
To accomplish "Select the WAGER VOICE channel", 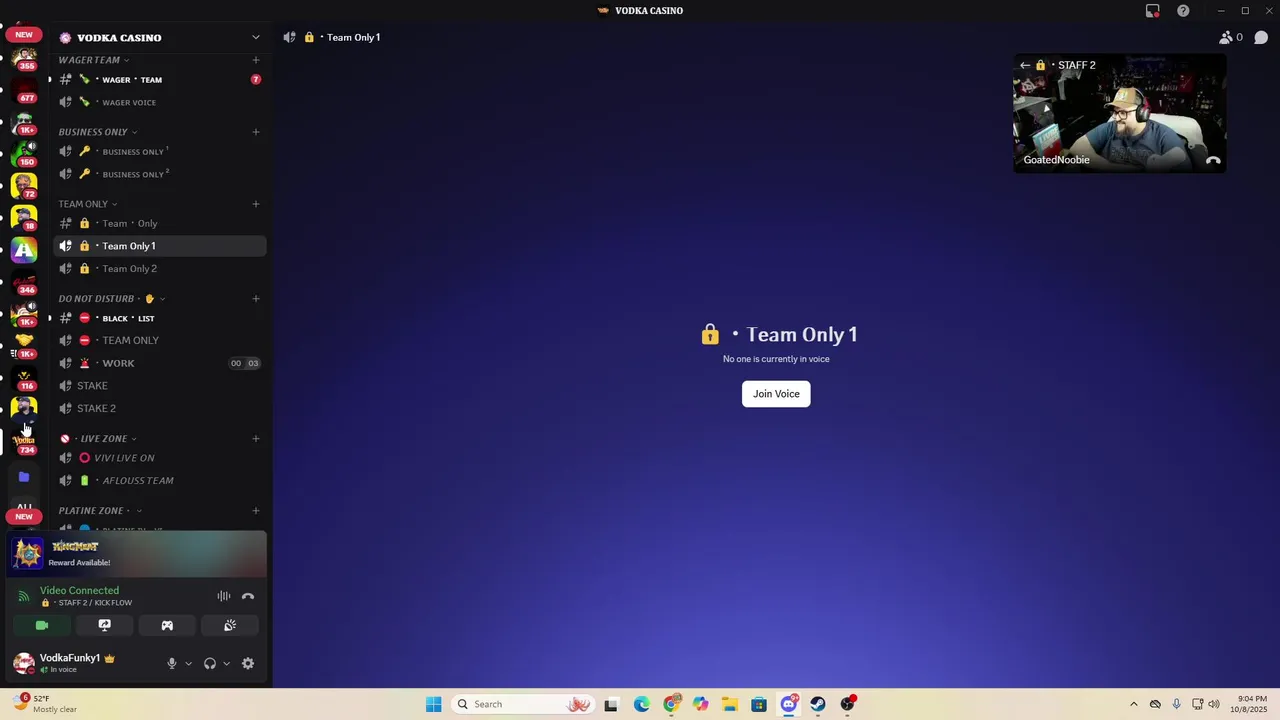I will coord(160,102).
